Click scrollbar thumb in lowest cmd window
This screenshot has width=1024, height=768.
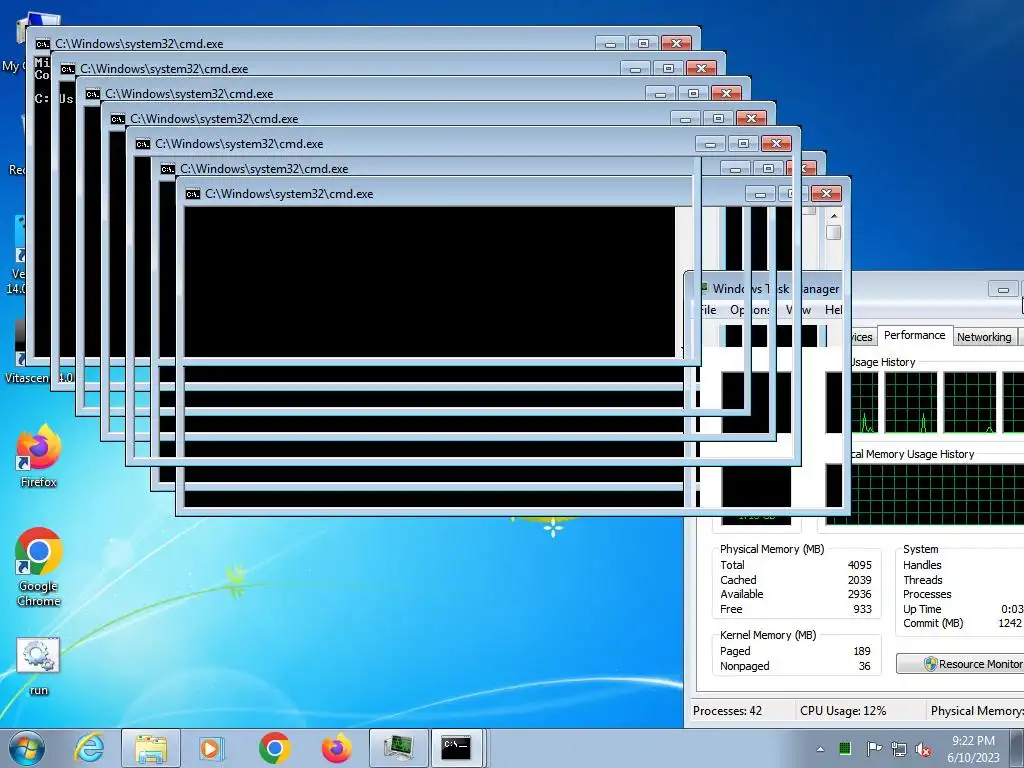coord(833,232)
